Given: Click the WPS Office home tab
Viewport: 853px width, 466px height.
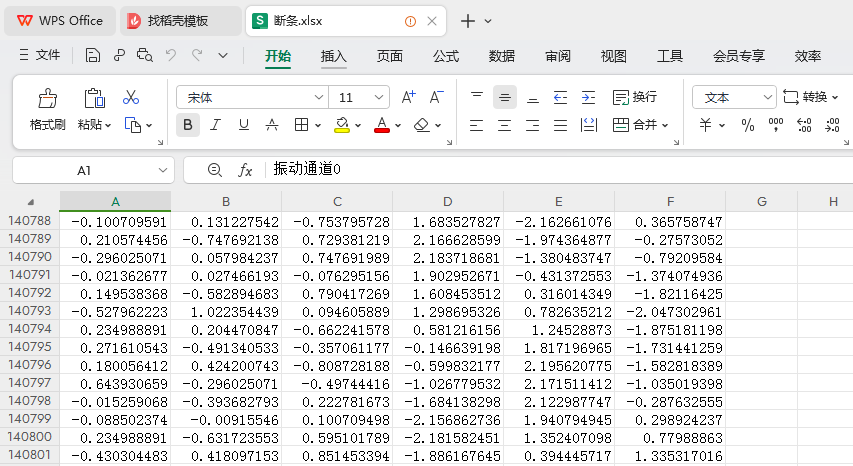Looking at the screenshot, I should click(x=60, y=21).
